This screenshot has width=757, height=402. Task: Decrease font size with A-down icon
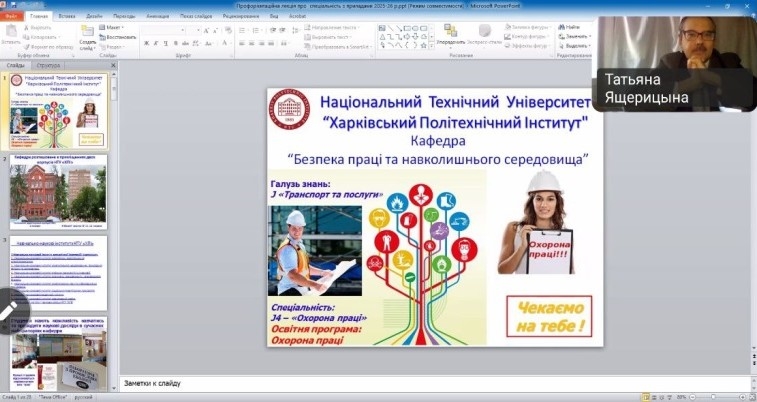[x=215, y=30]
